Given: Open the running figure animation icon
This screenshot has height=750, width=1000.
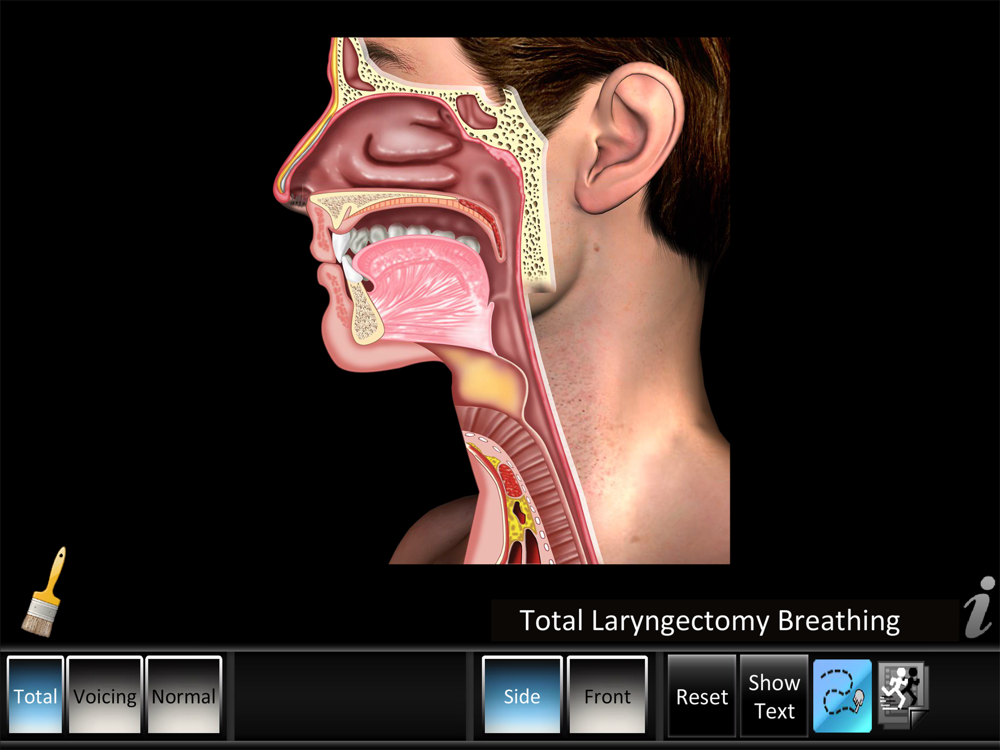Looking at the screenshot, I should (902, 694).
